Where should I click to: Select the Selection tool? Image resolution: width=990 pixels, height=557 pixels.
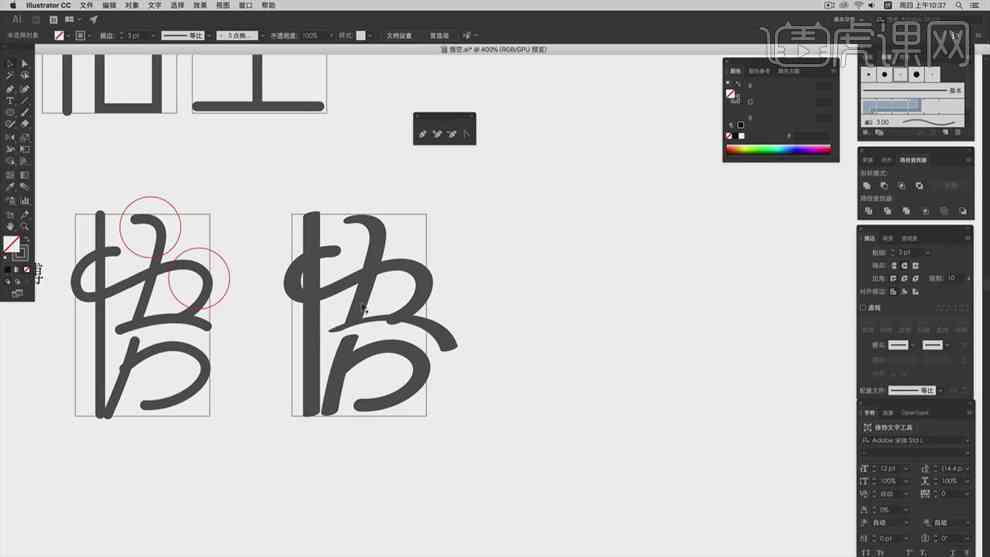tap(10, 63)
